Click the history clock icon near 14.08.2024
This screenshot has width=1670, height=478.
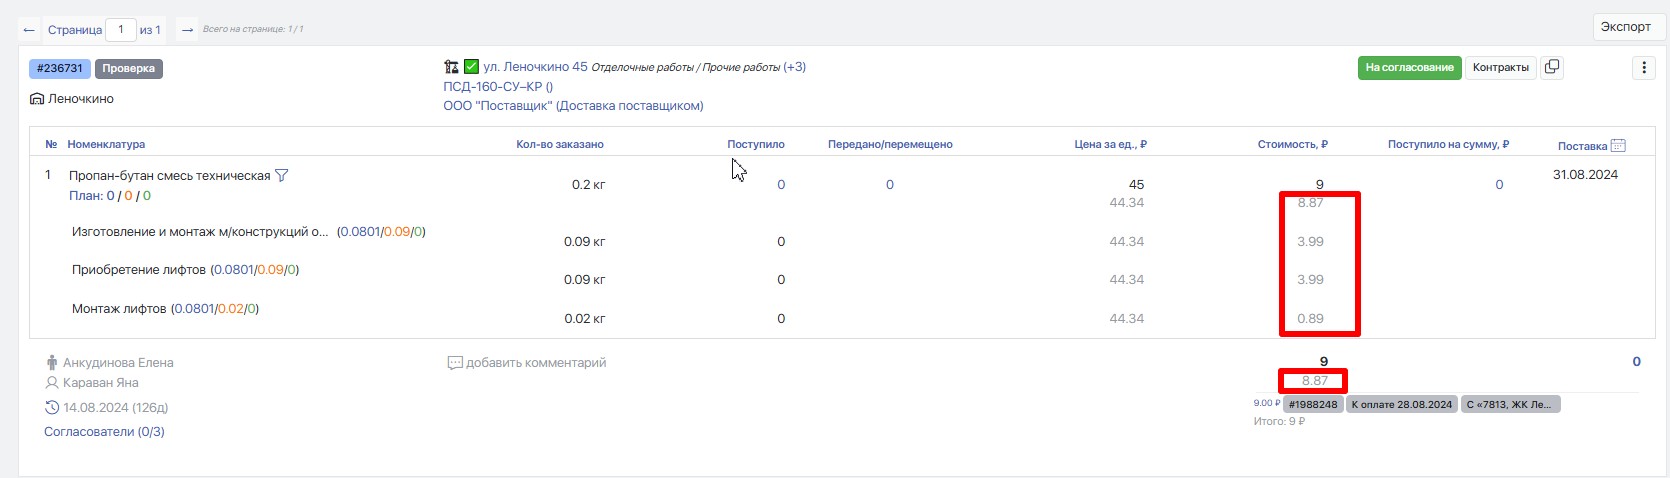[52, 408]
